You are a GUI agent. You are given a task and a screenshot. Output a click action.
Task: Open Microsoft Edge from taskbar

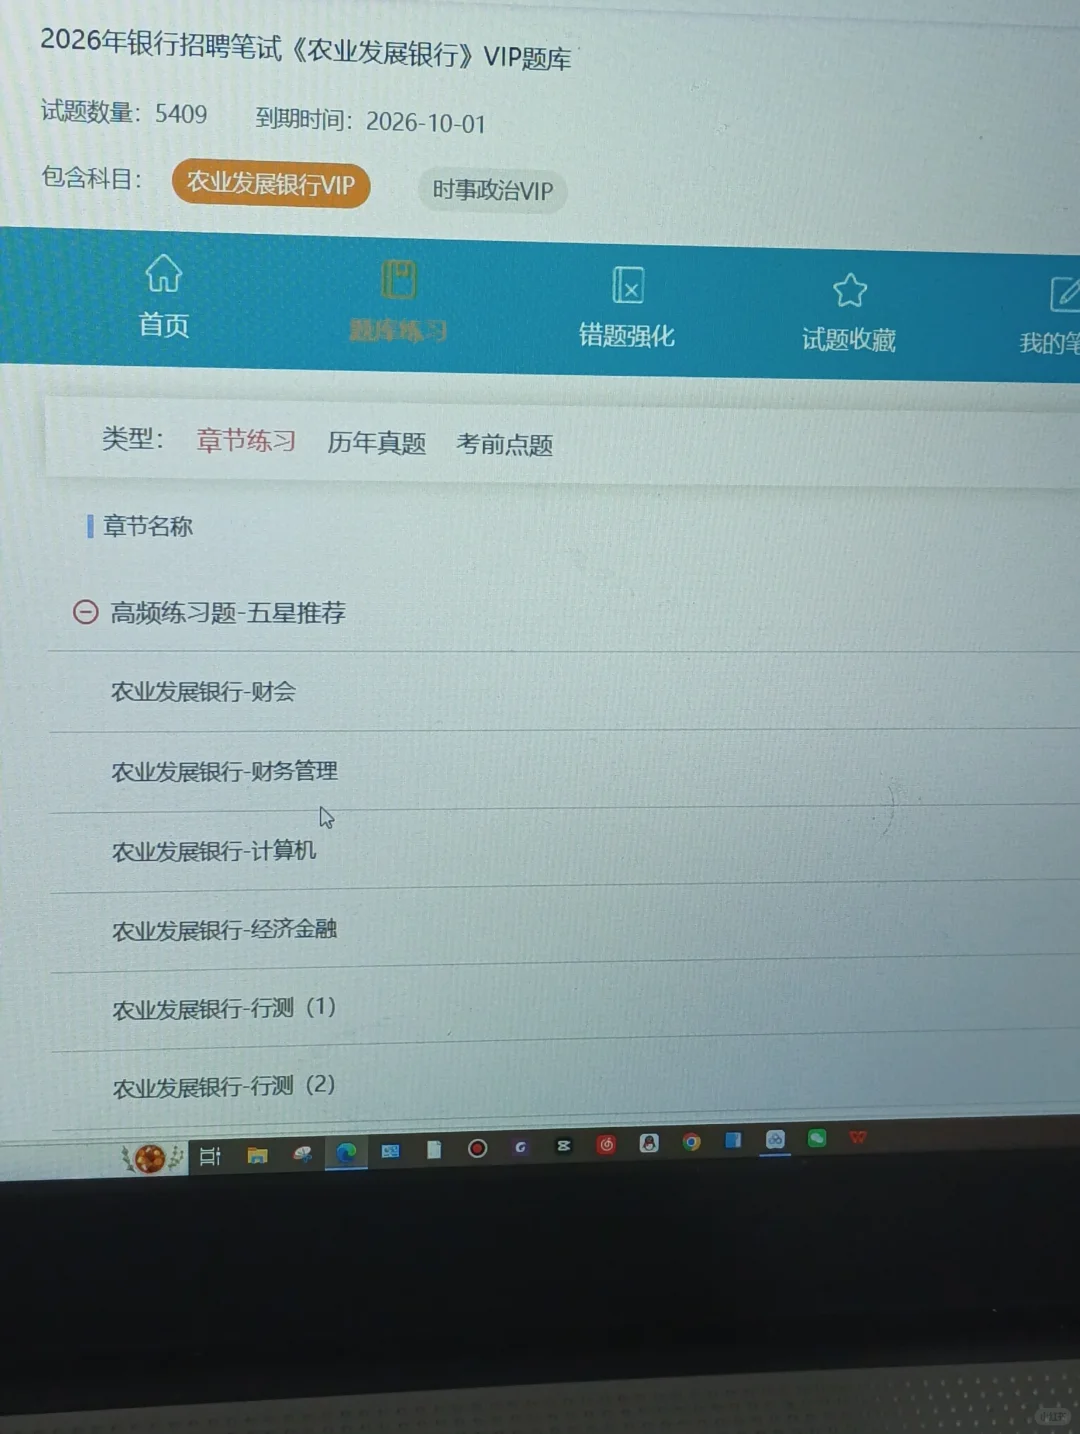346,1153
